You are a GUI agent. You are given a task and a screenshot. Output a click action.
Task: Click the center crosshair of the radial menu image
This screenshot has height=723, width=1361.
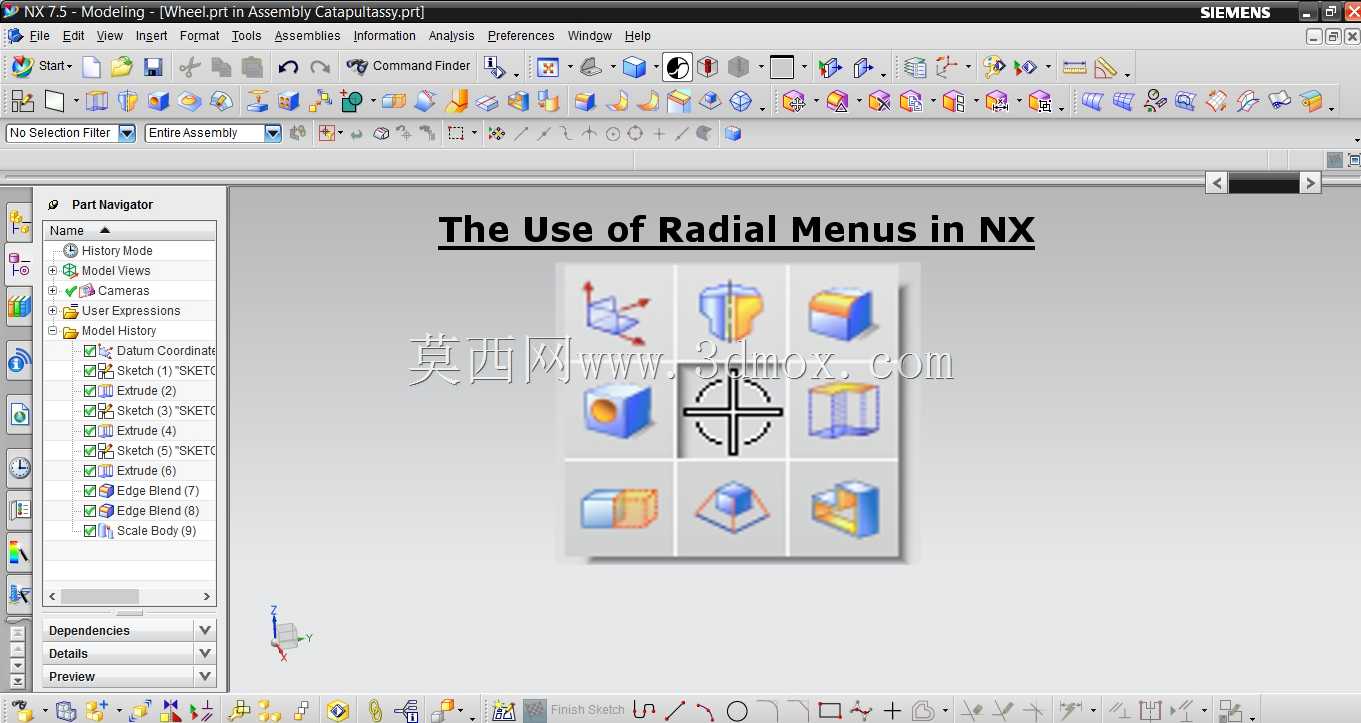[x=732, y=411]
